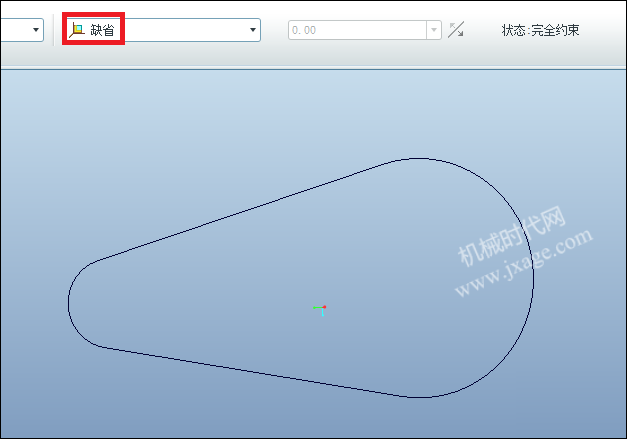
Task: Open the 缺省 constraint type dropdown
Action: click(252, 30)
